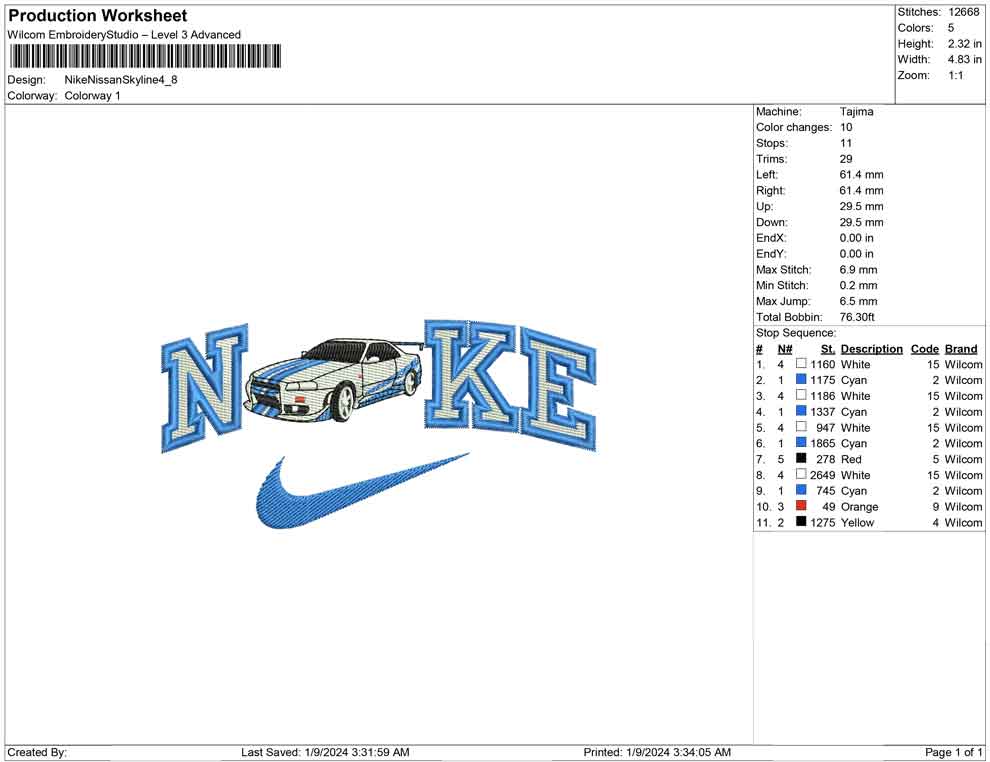
Task: Open the Machine field showing Tajima
Action: 858,111
